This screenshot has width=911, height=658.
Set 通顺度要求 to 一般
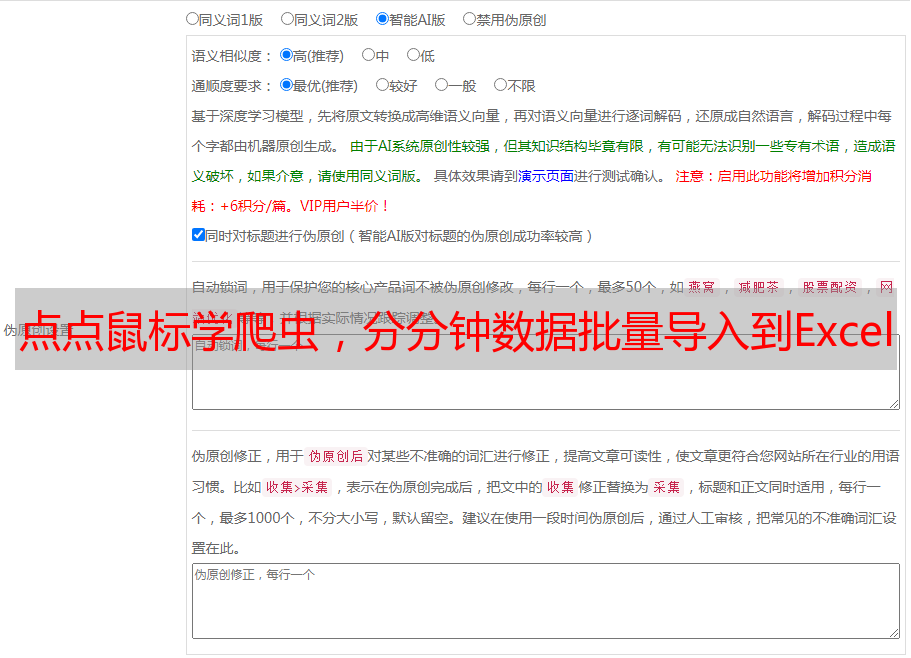(442, 85)
